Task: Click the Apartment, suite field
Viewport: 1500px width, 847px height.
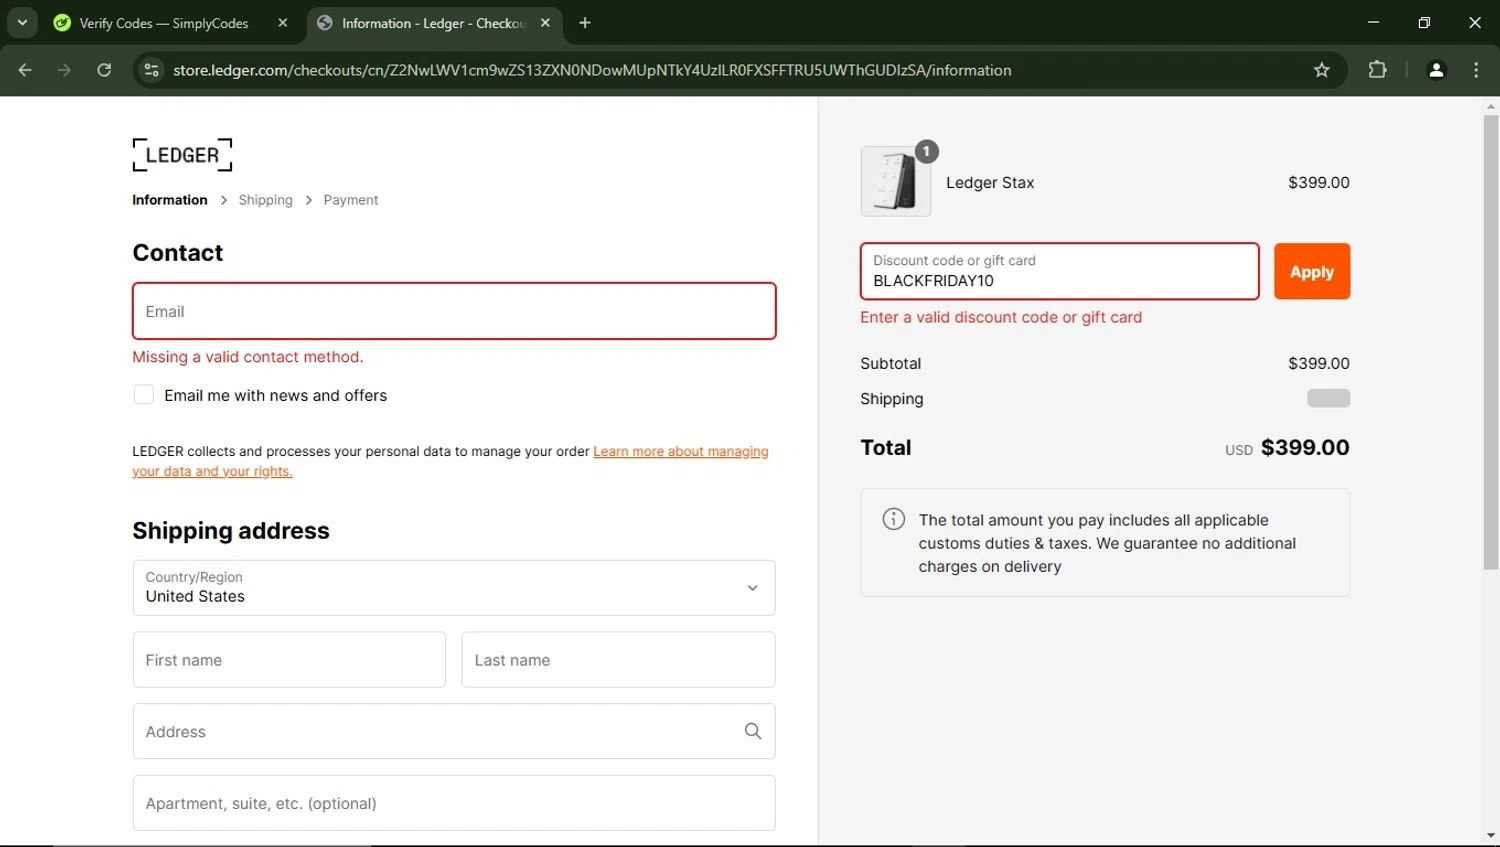Action: (x=454, y=803)
